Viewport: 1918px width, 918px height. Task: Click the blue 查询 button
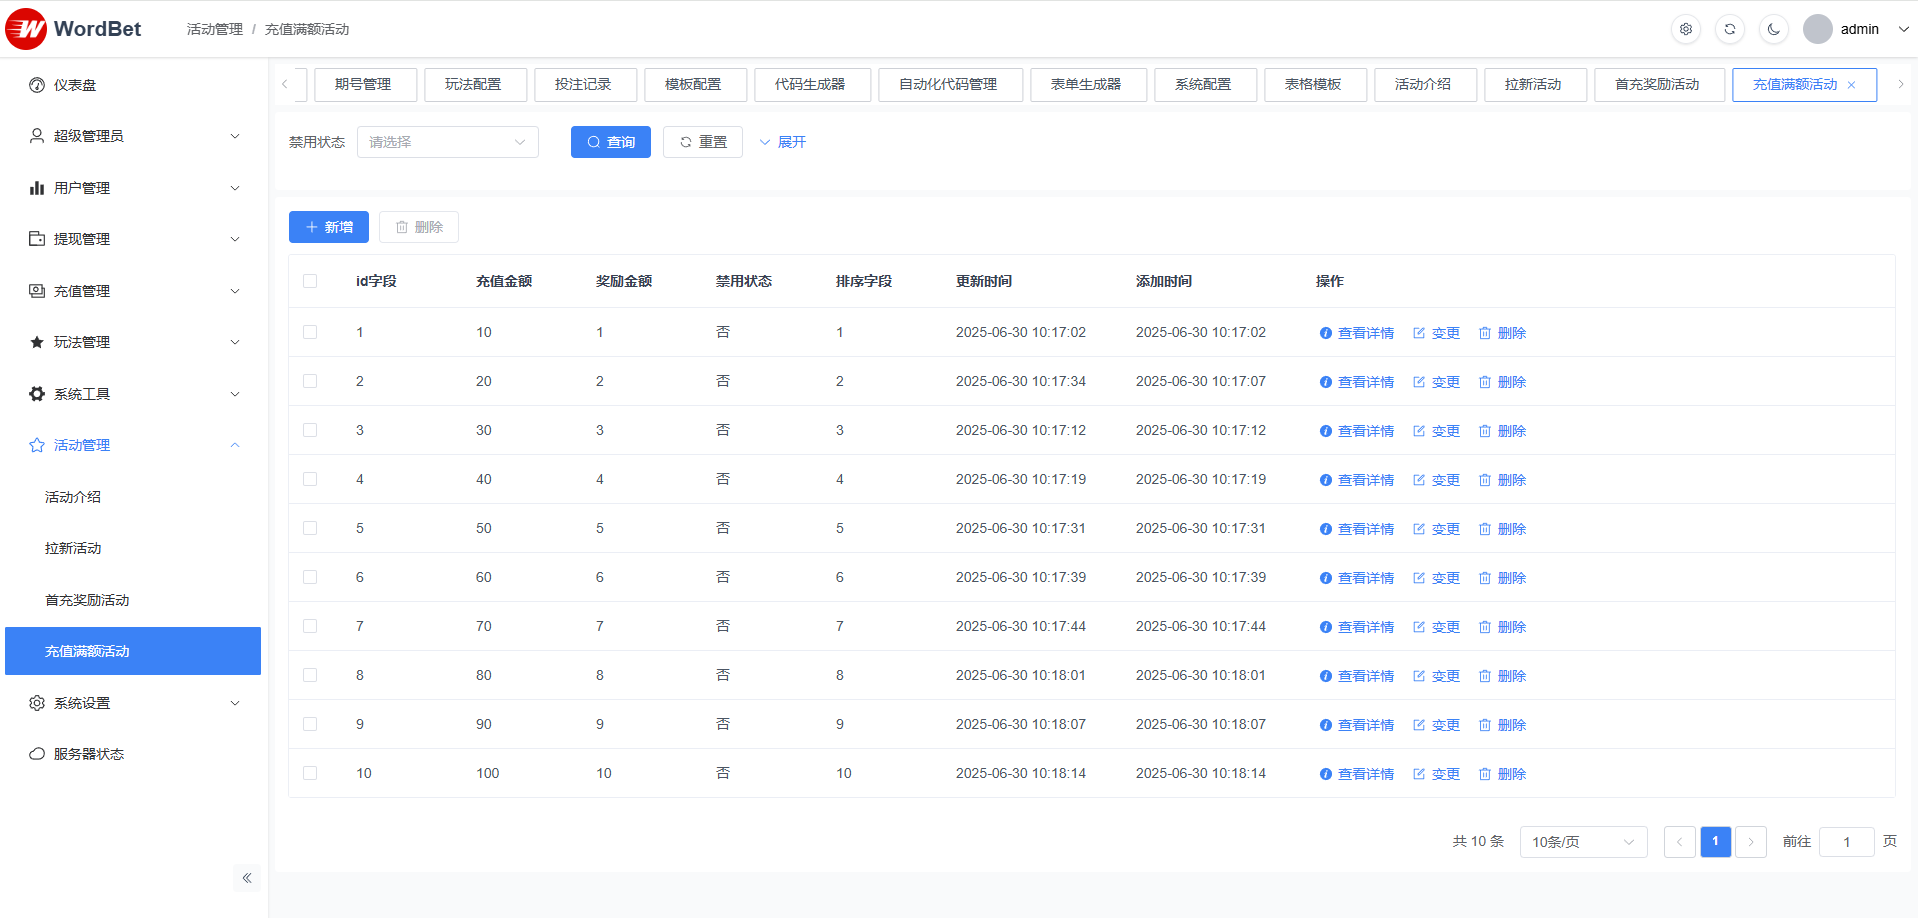tap(610, 142)
